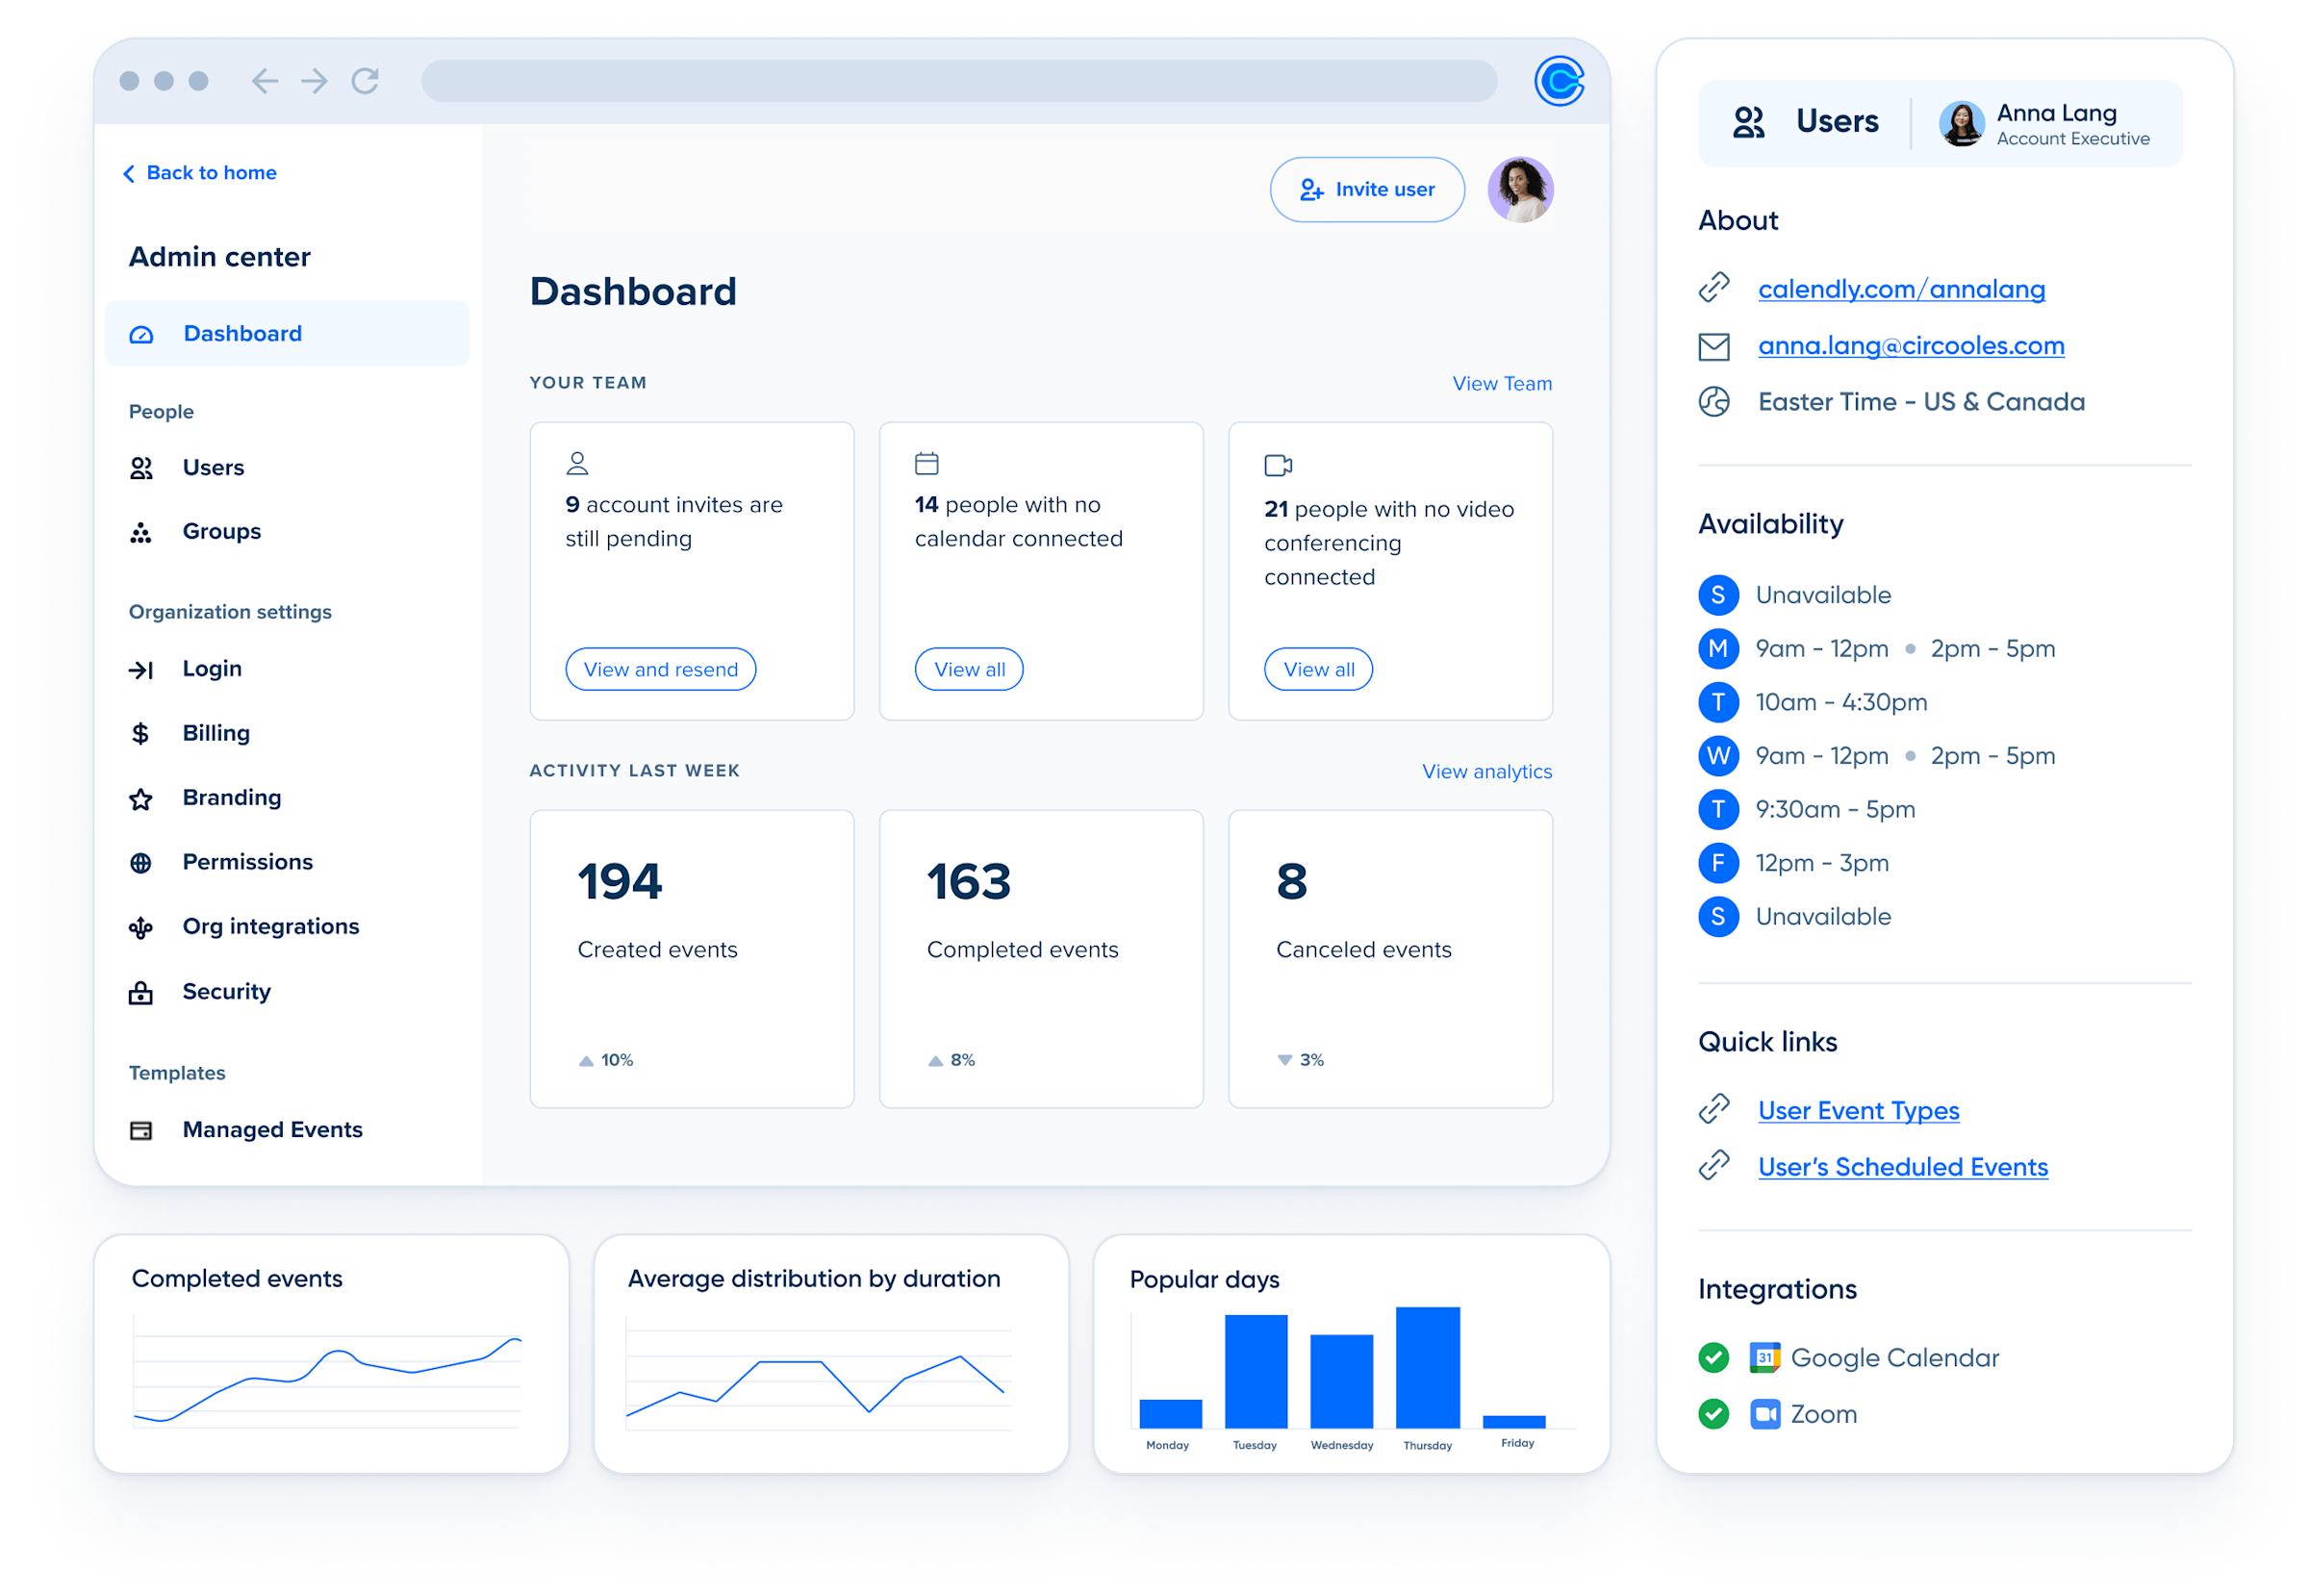Open the View analytics link
Image resolution: width=2309 pixels, height=1596 pixels.
pyautogui.click(x=1487, y=771)
